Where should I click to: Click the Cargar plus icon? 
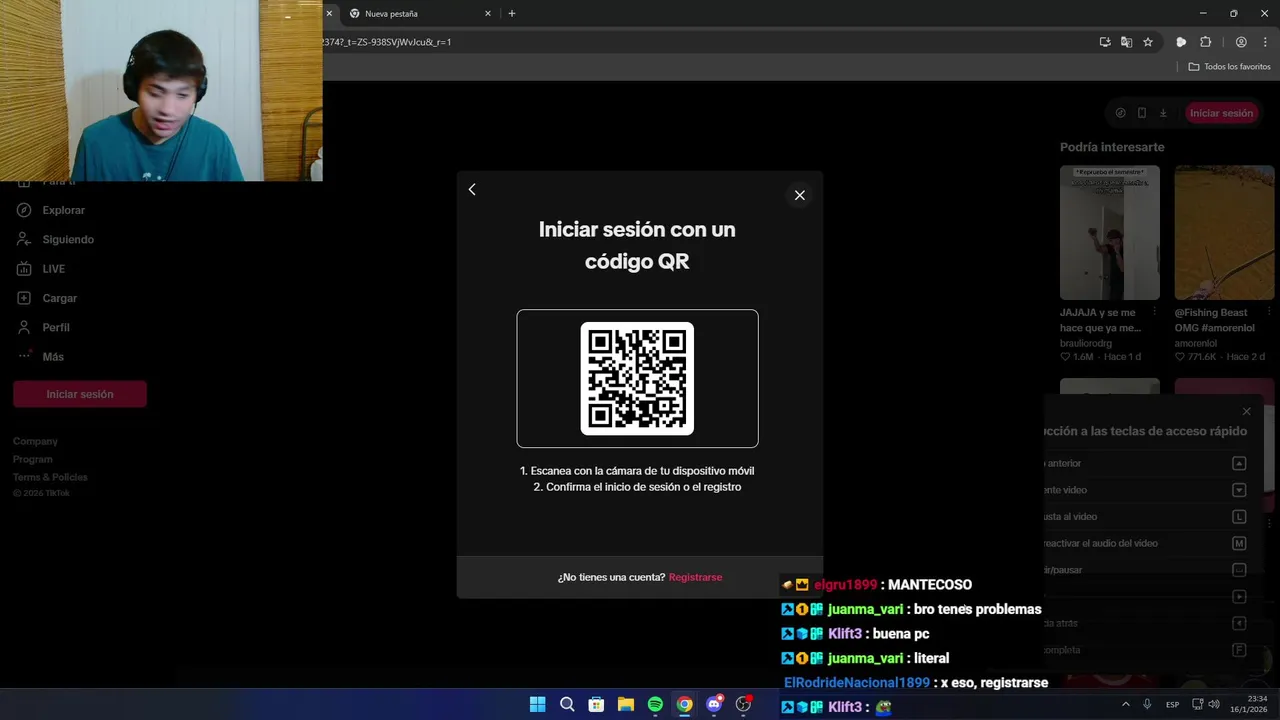coord(24,298)
